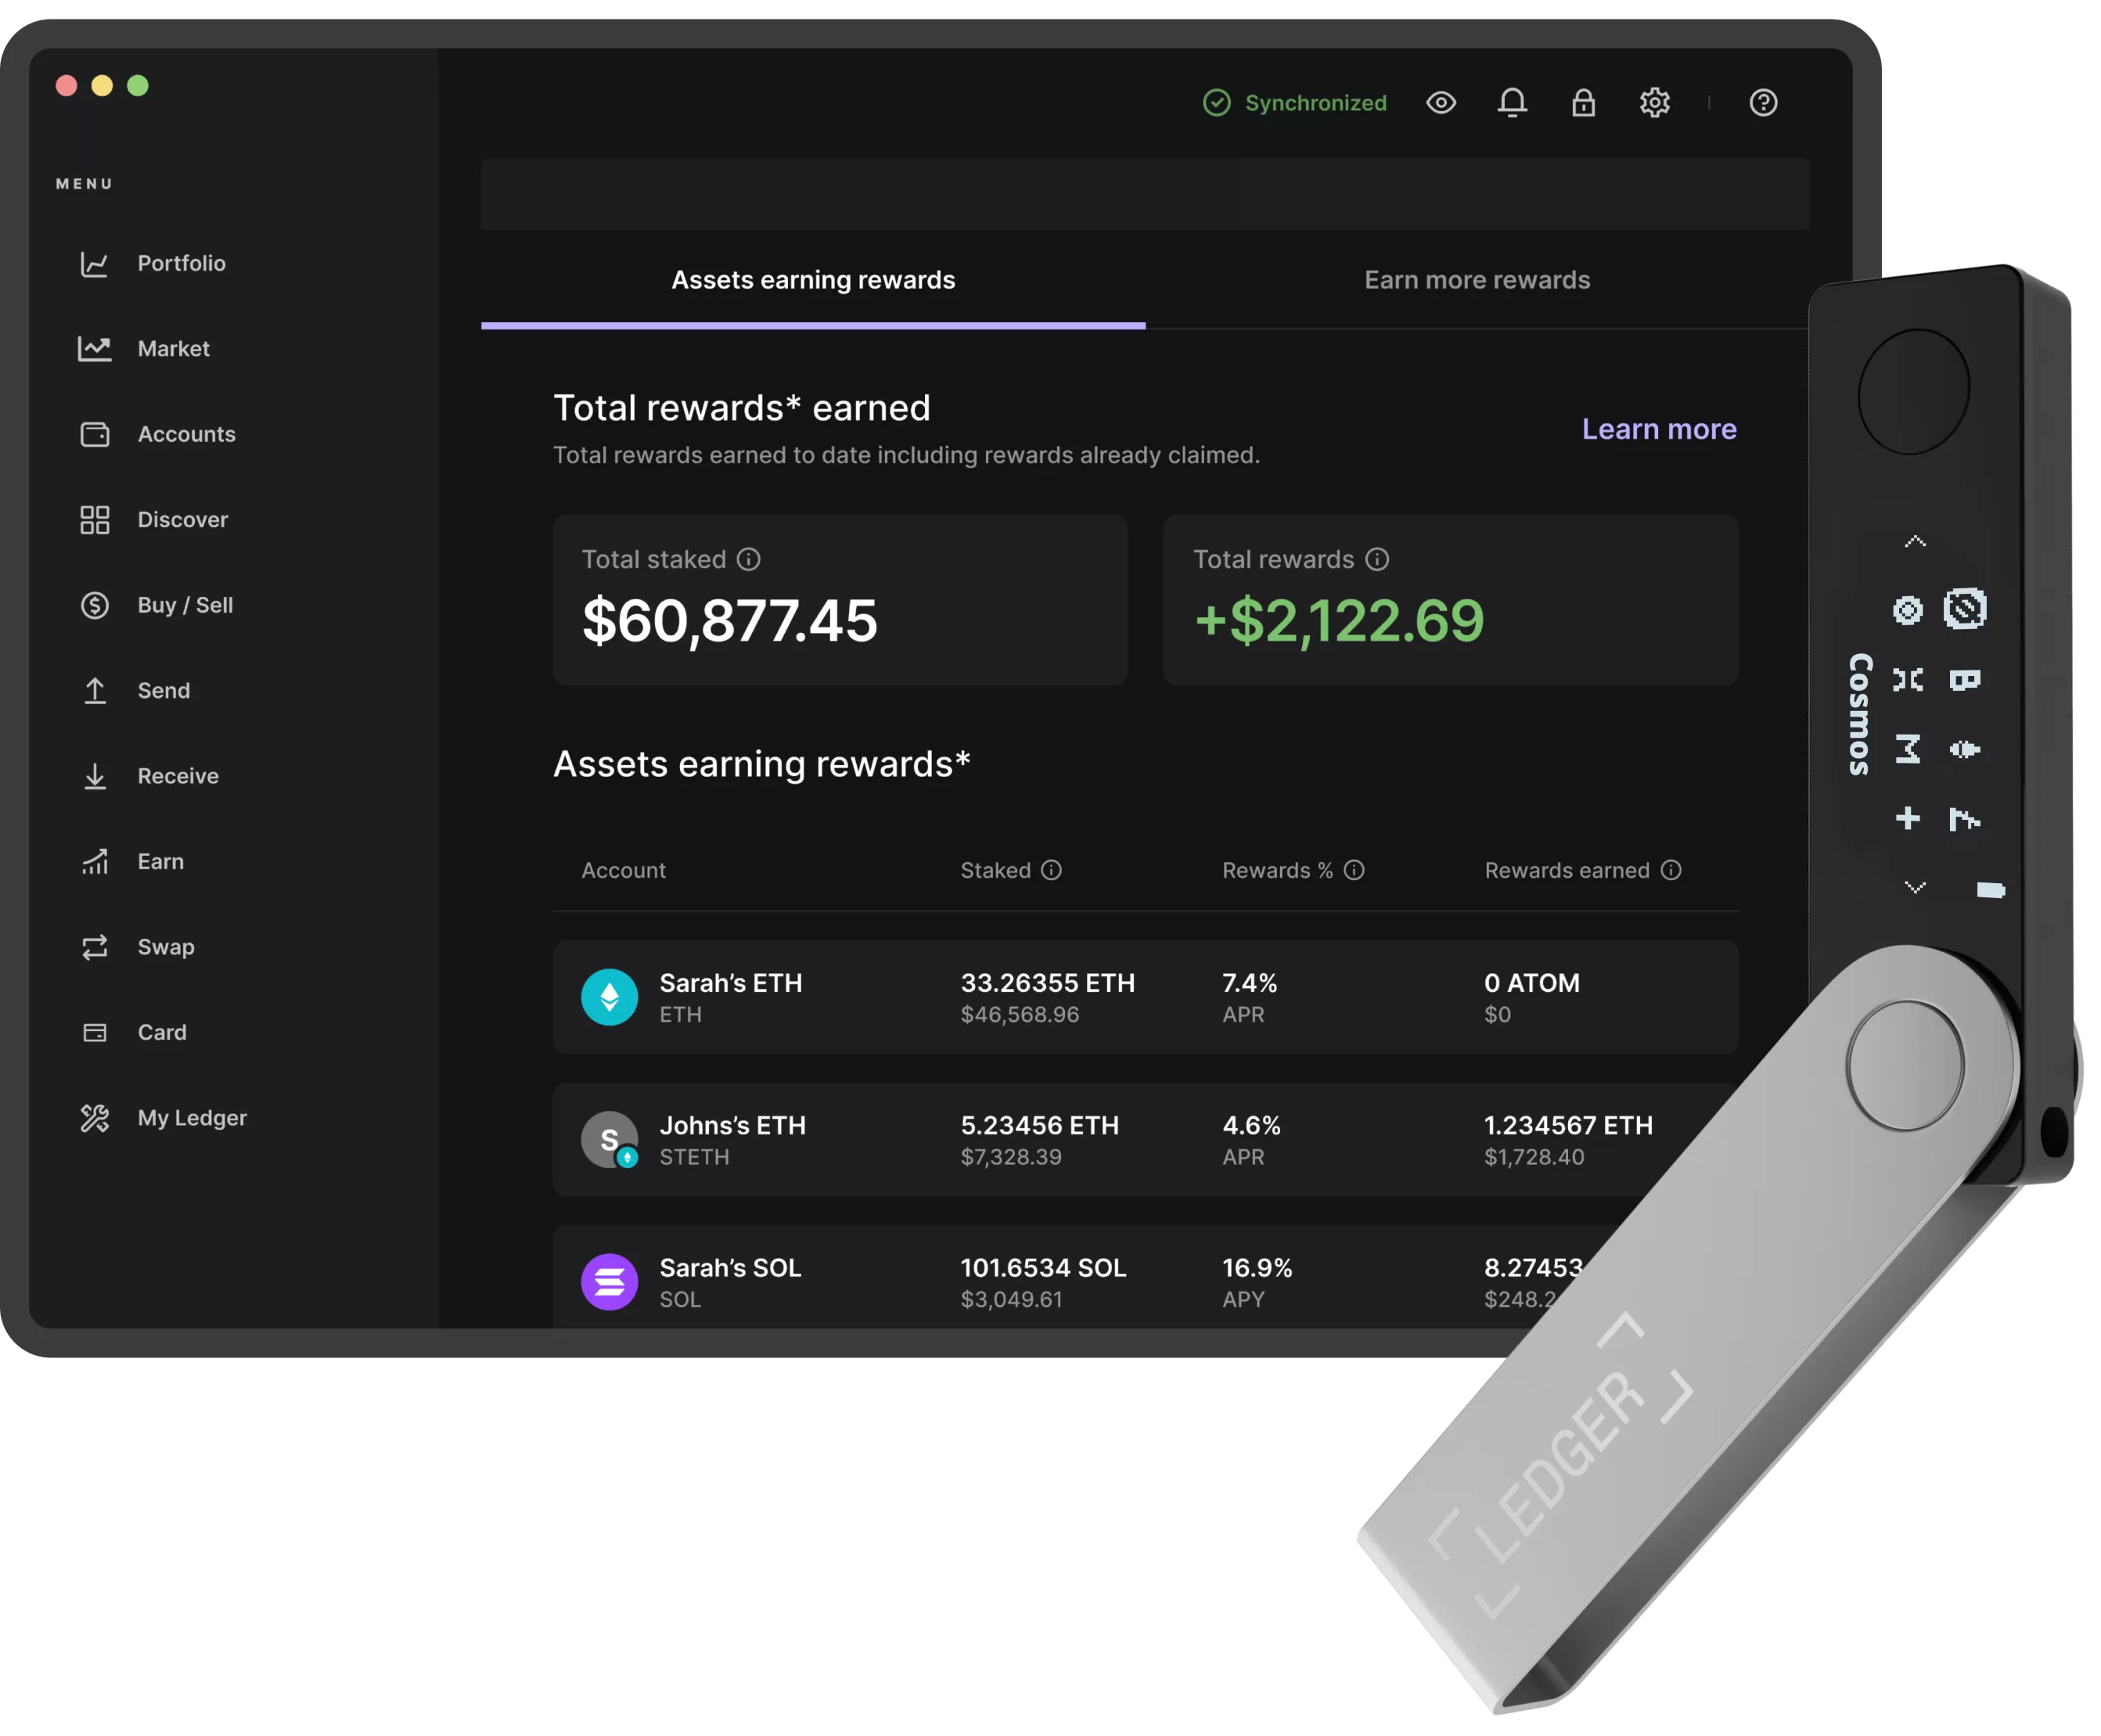Open the Discover section
The image size is (2101, 1736).
coord(182,516)
